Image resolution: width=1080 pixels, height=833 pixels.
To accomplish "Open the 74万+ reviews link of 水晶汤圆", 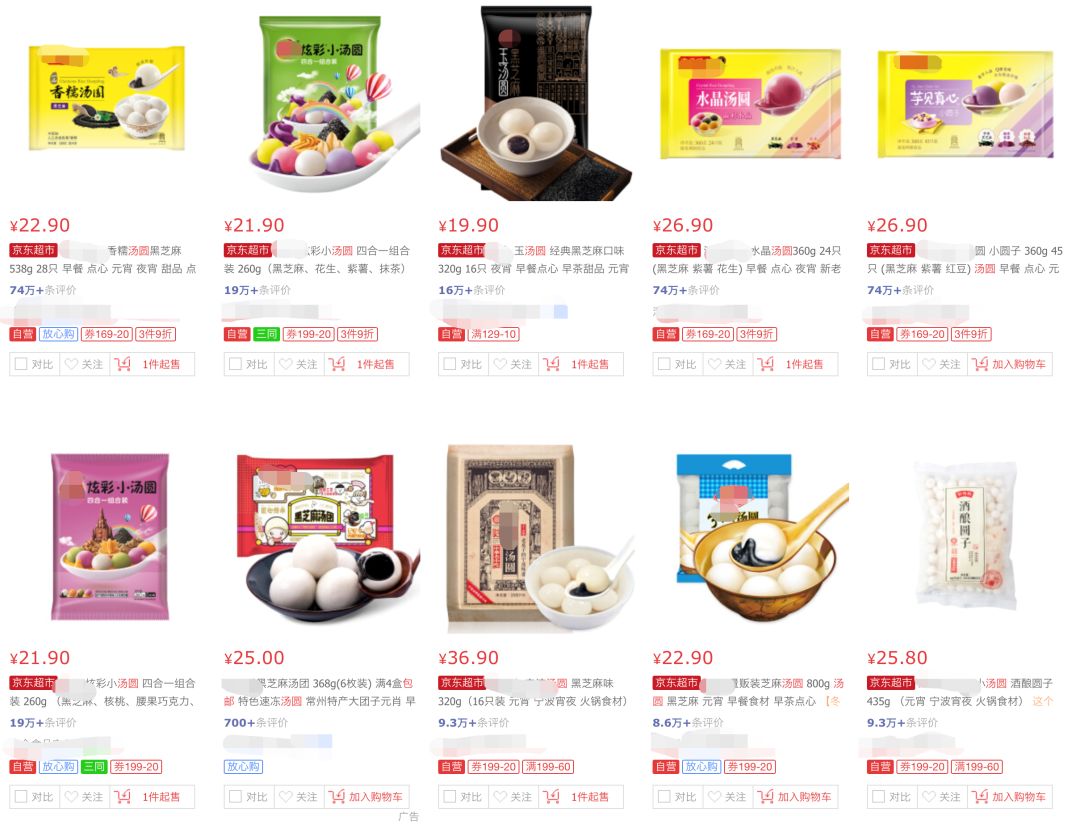I will (686, 290).
